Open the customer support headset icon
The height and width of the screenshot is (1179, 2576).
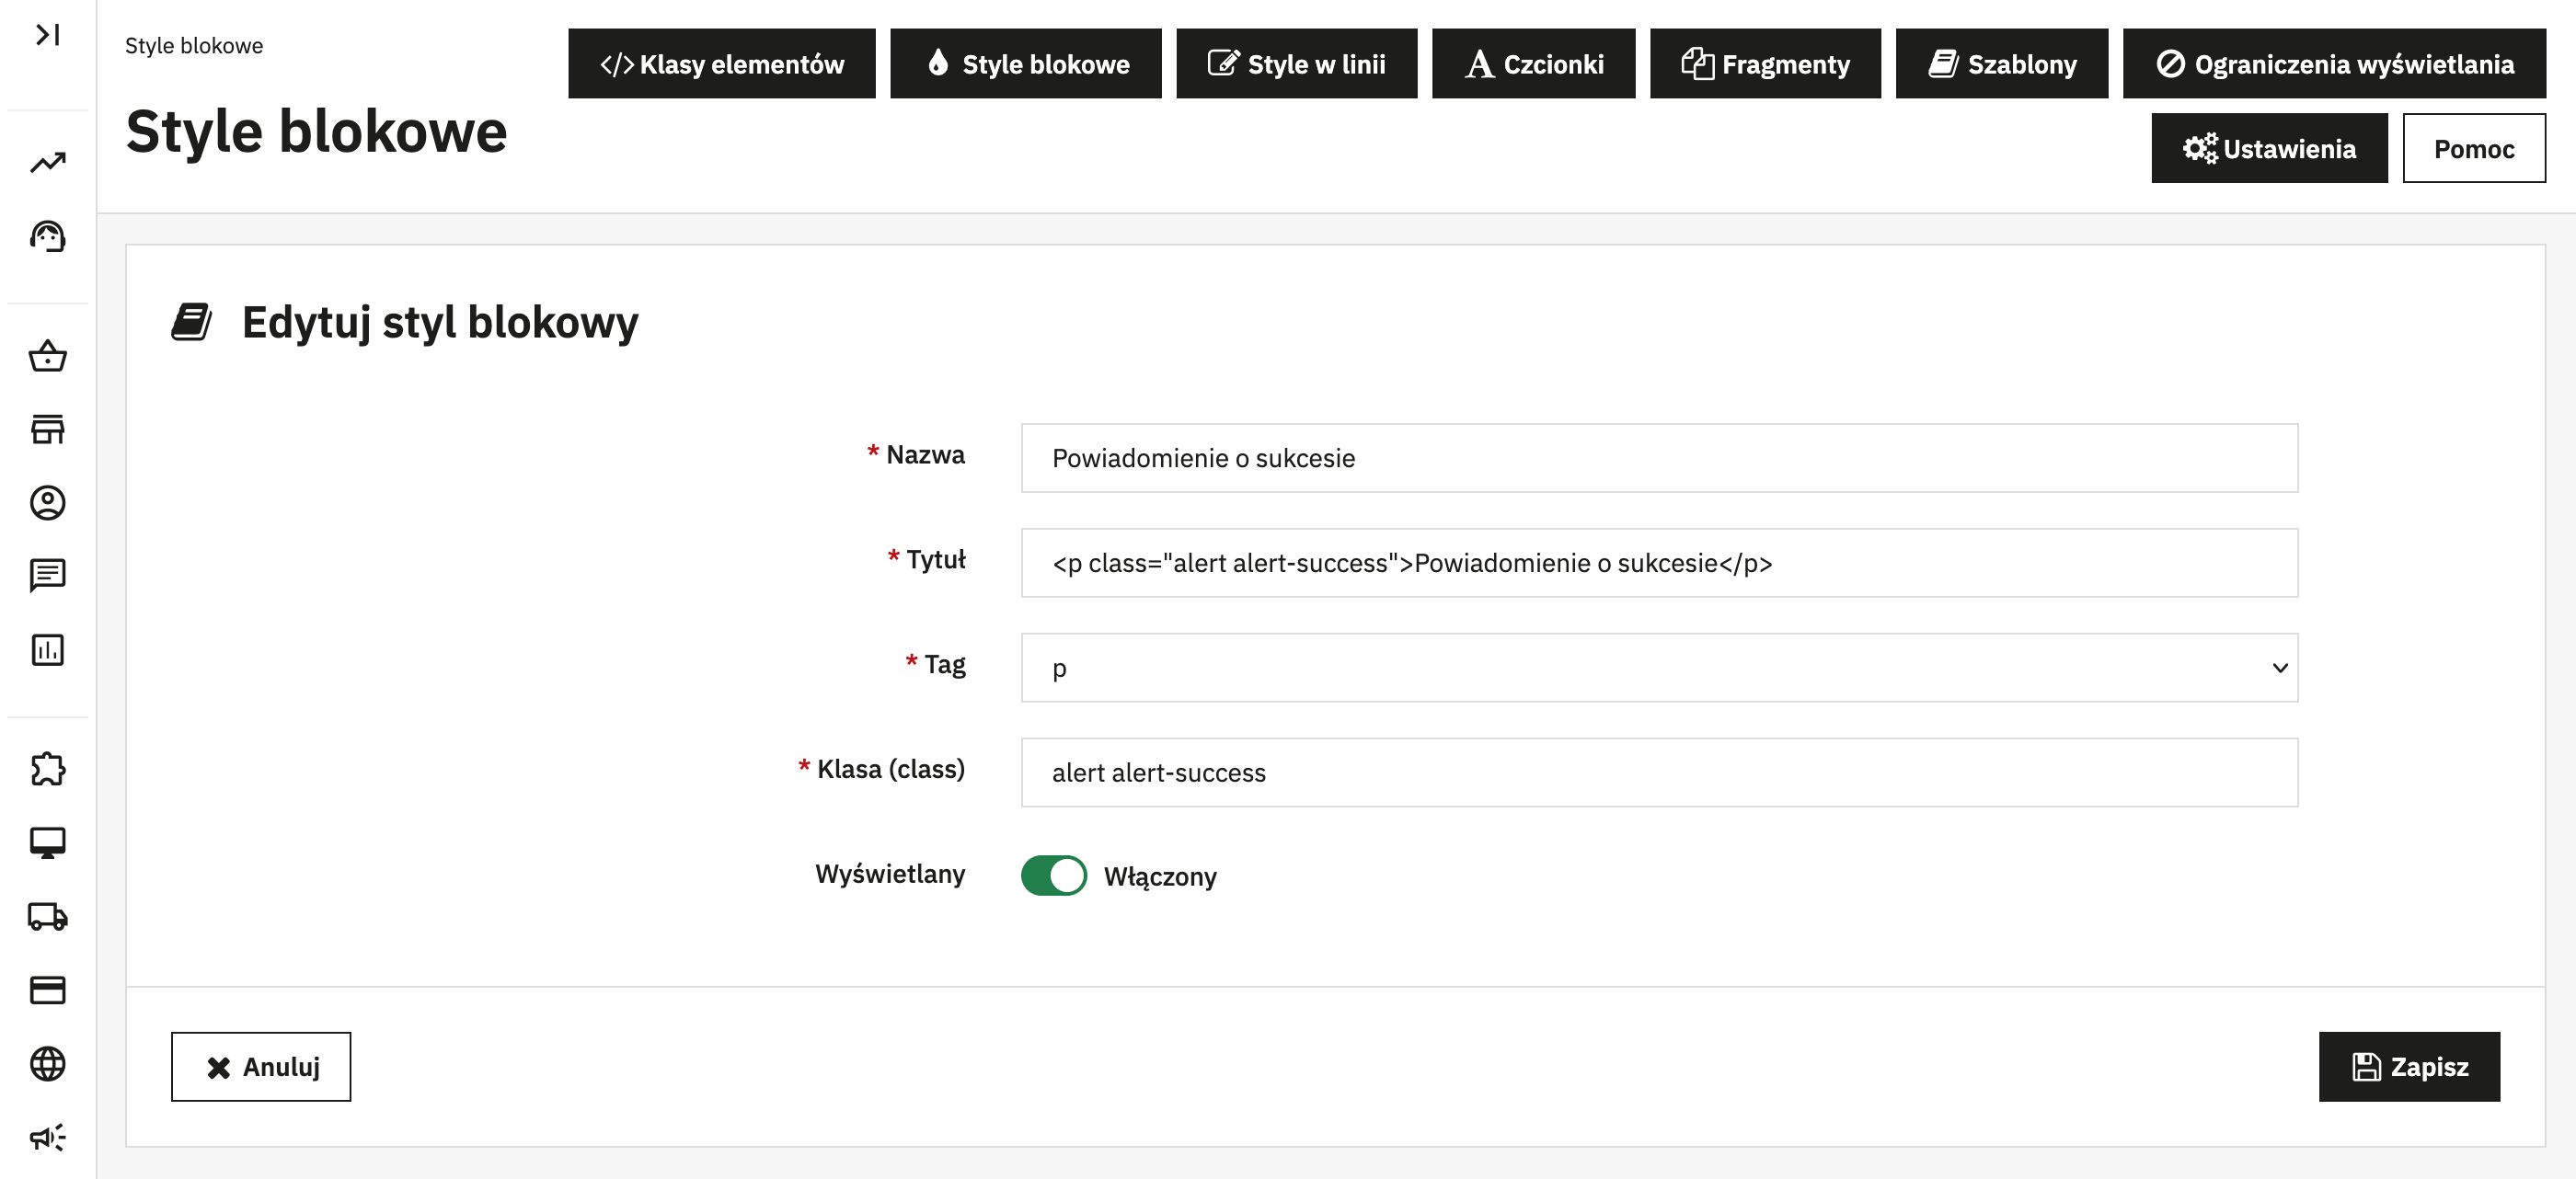point(47,236)
